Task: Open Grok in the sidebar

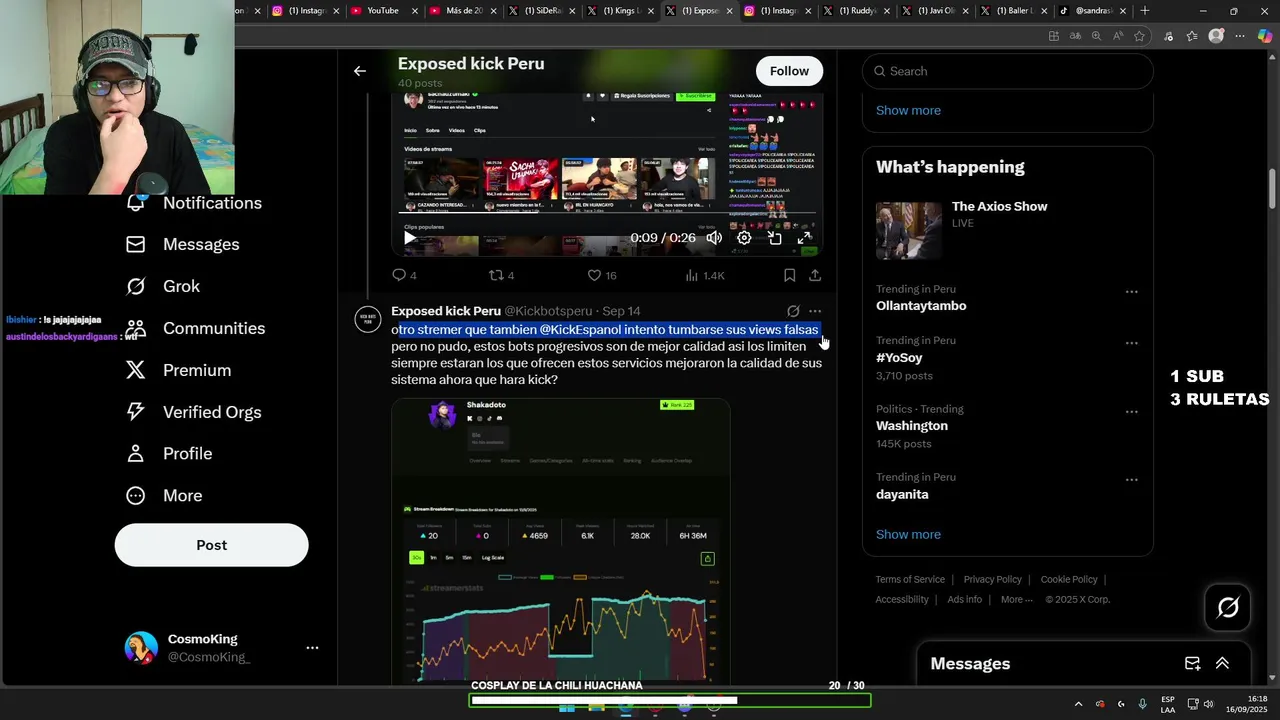Action: point(163,286)
